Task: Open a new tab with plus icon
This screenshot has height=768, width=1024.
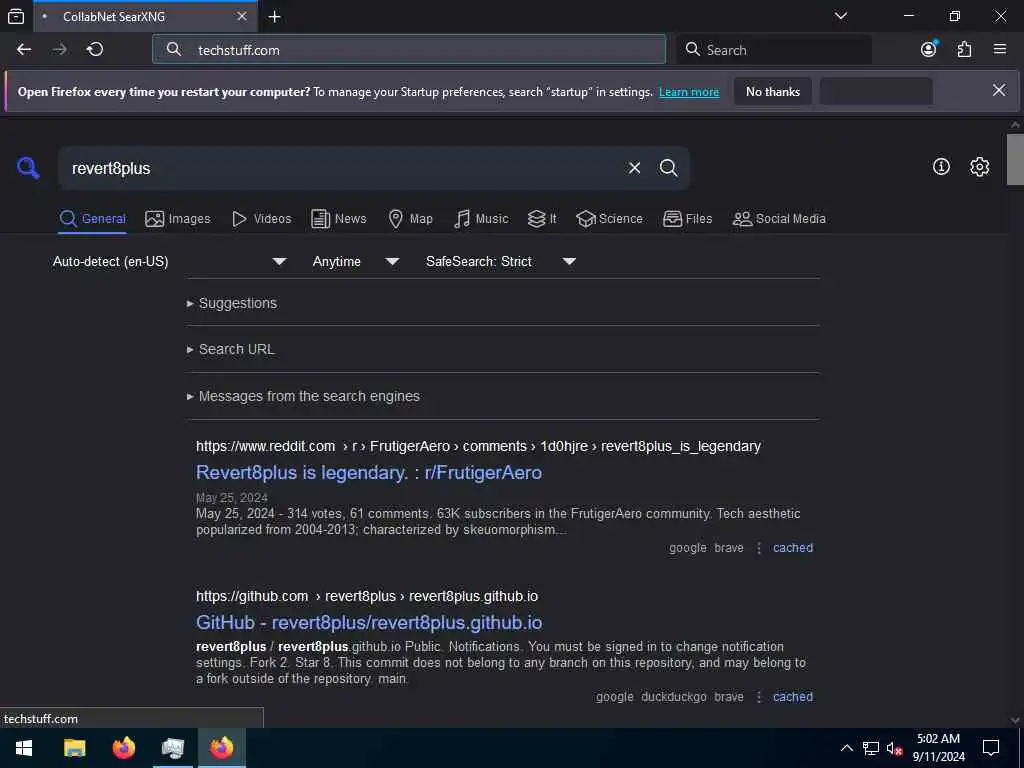Action: click(x=274, y=16)
